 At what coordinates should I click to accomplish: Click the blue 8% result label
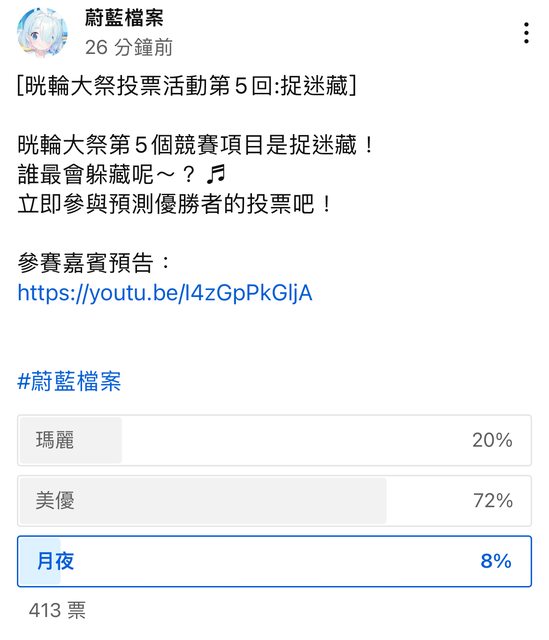pyautogui.click(x=496, y=561)
